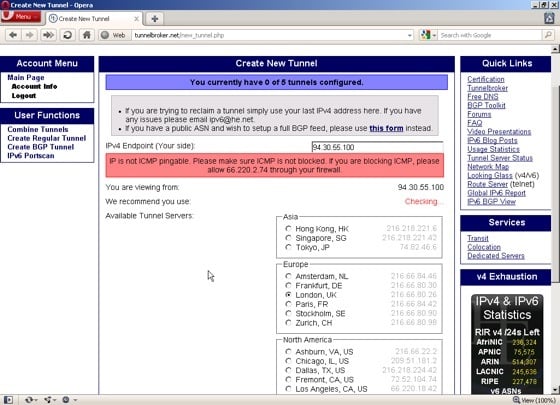Screen dimensions: 560x405
Task: Click the Main Page menu item
Action: pyautogui.click(x=26, y=78)
